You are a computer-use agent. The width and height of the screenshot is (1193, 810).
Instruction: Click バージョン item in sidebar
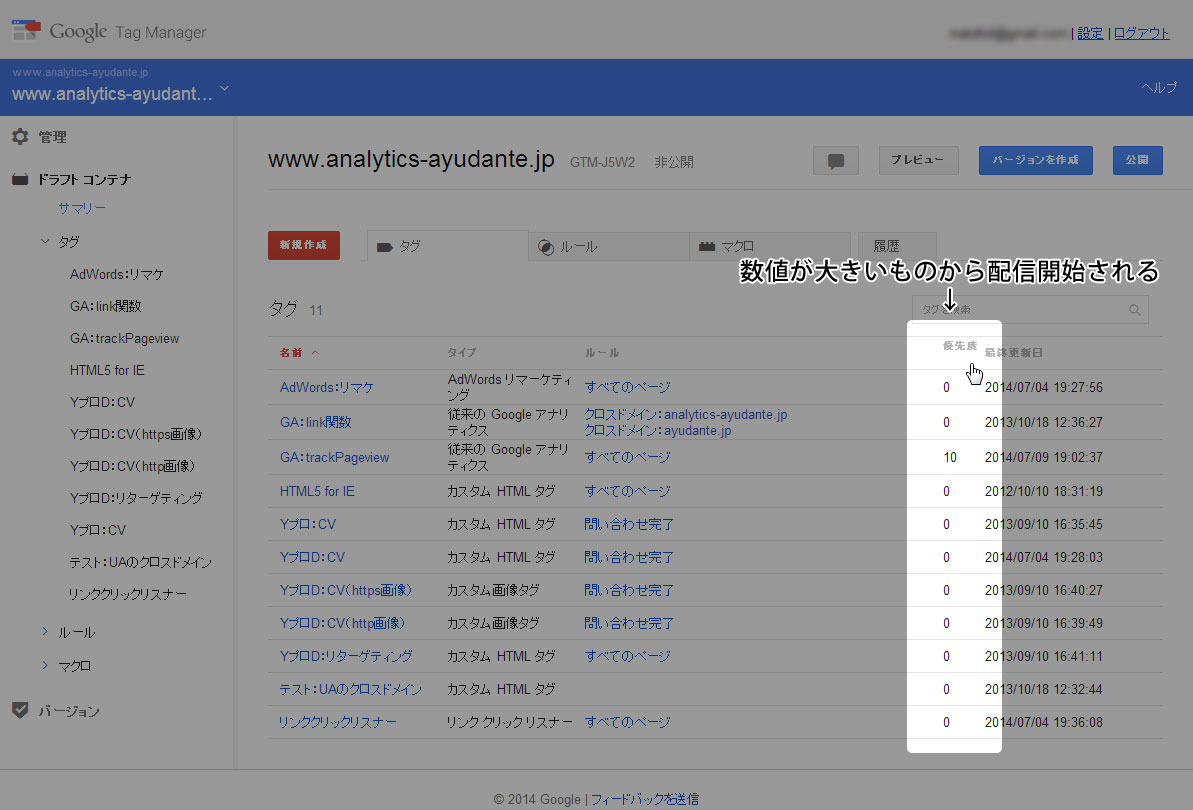pos(68,711)
